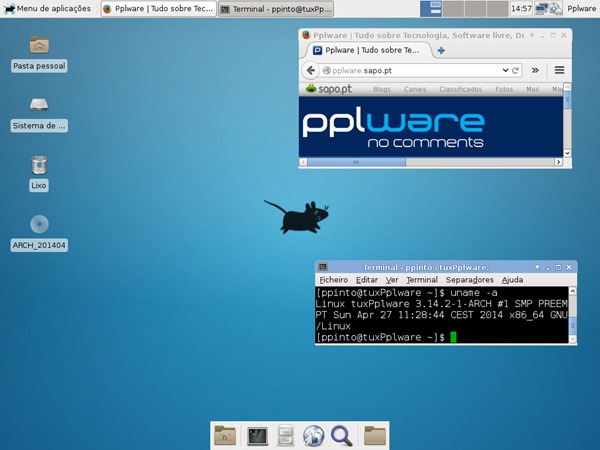Screen dimensions: 600x450
Task: Shade the Firefox window with up arrow
Action: click(532, 35)
